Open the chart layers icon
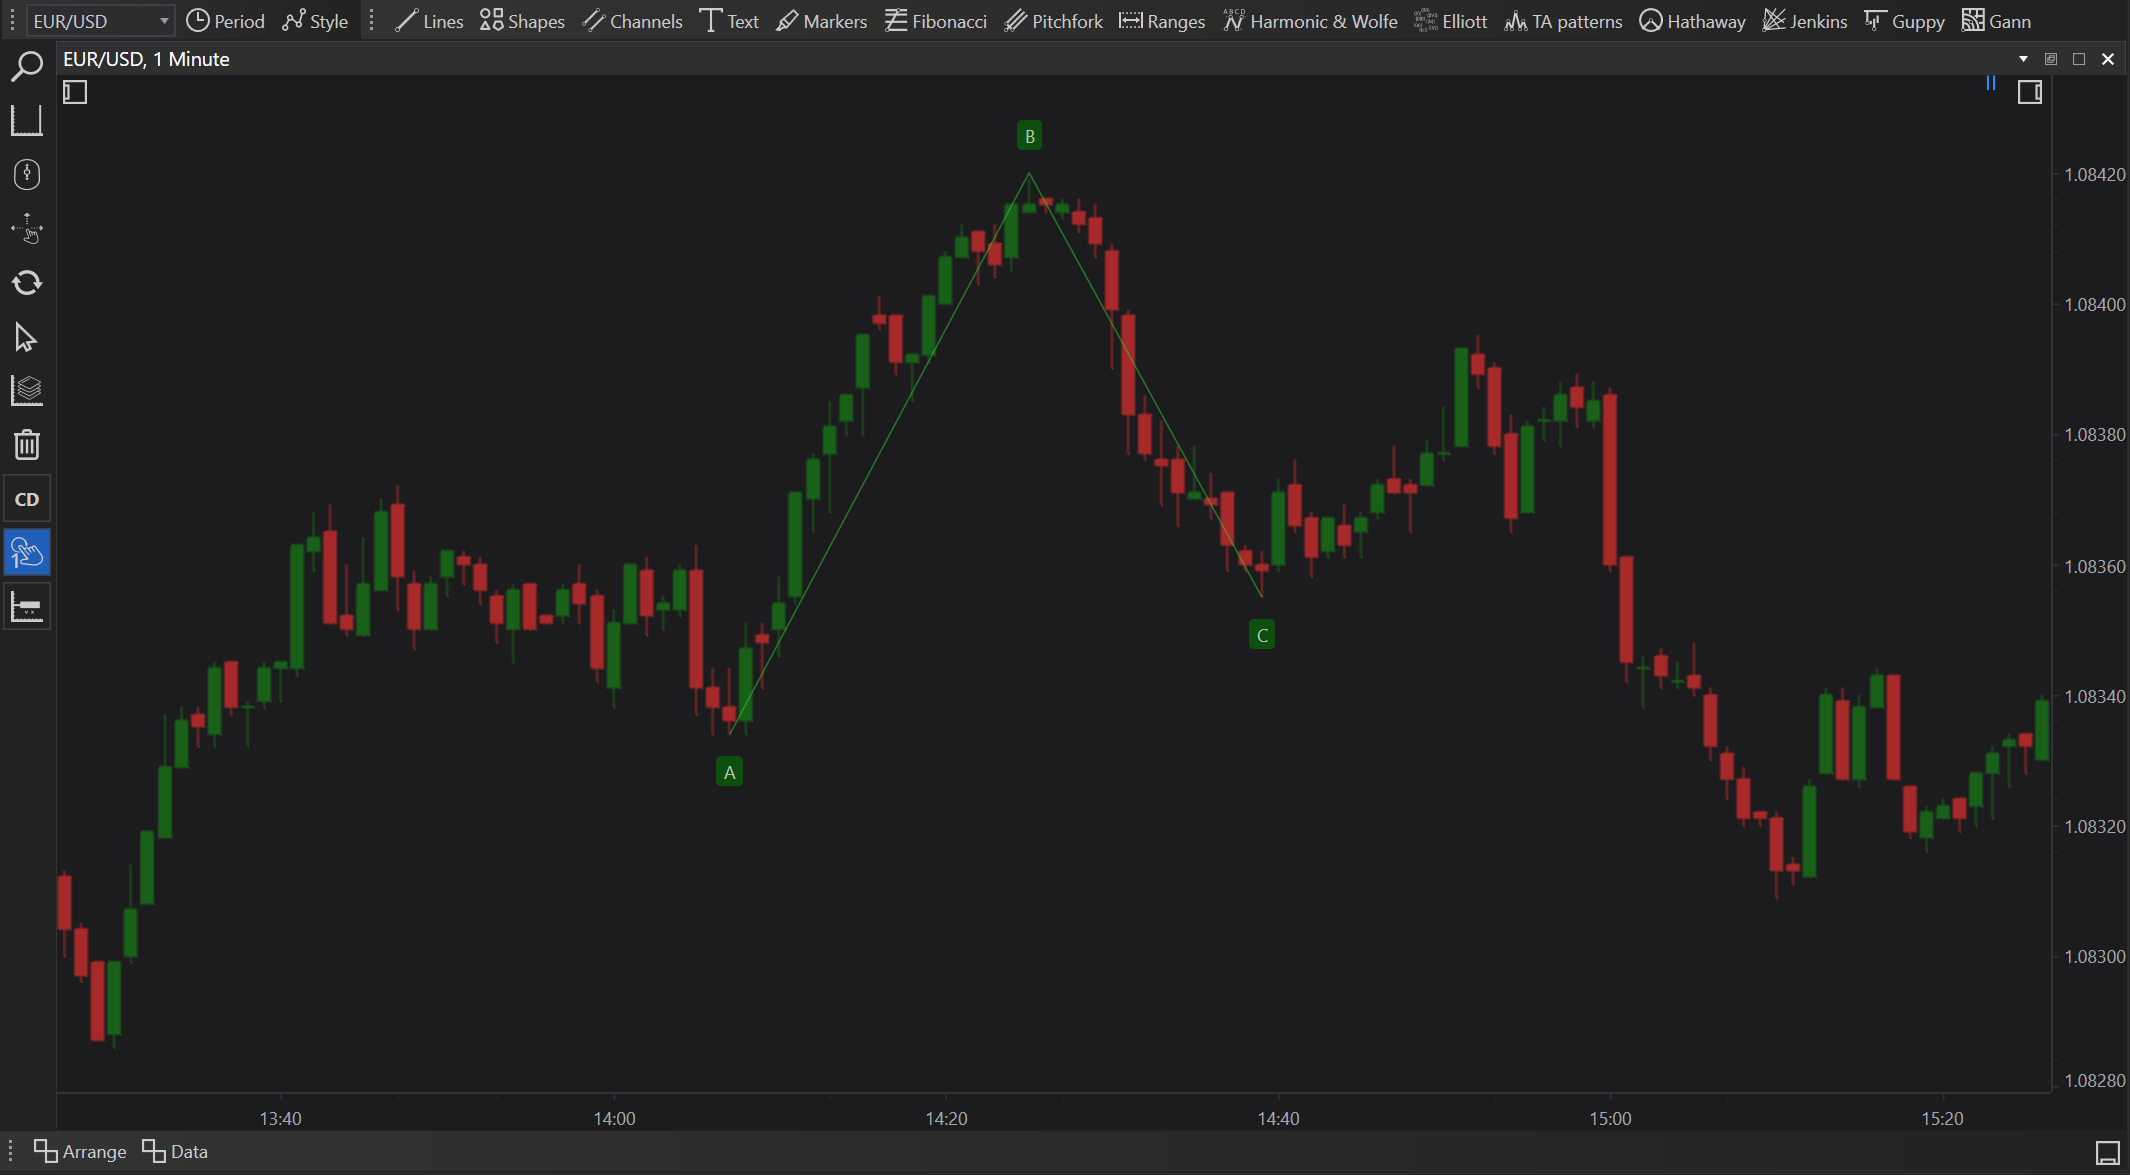This screenshot has height=1175, width=2130. point(27,391)
